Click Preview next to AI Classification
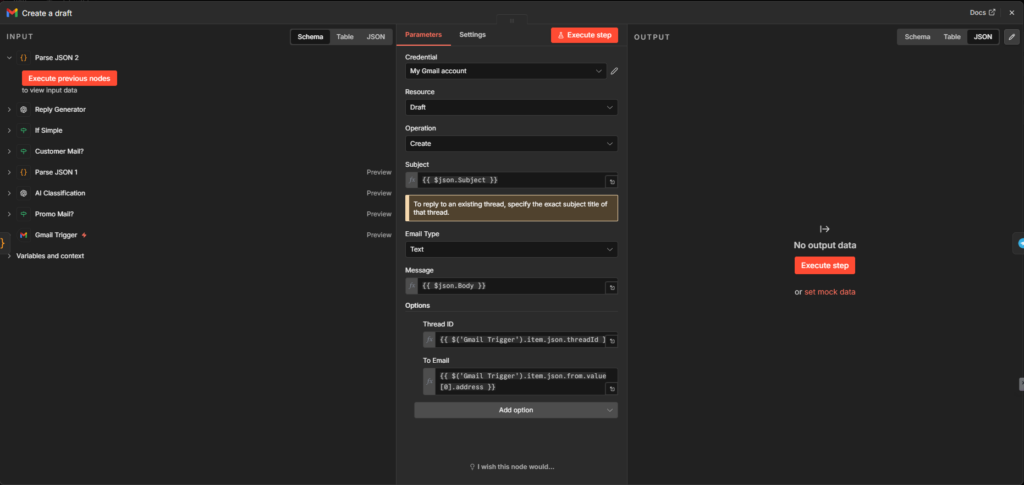The height and width of the screenshot is (485, 1024). [379, 193]
